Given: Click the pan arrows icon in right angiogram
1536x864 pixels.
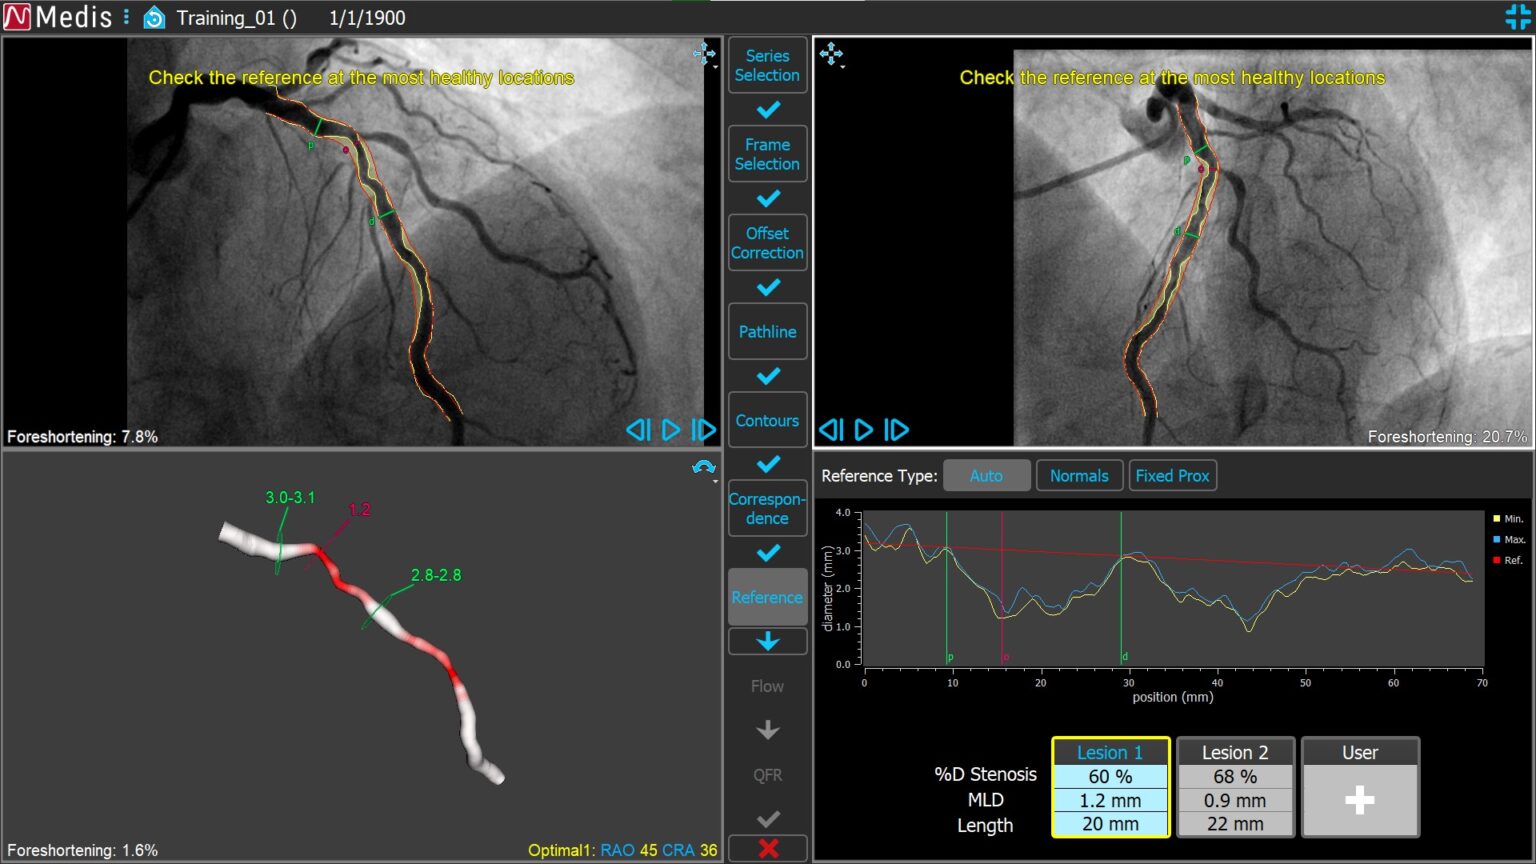Looking at the screenshot, I should (x=831, y=54).
